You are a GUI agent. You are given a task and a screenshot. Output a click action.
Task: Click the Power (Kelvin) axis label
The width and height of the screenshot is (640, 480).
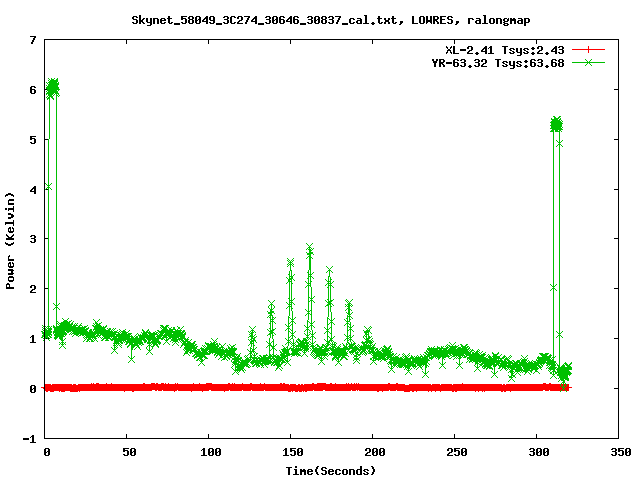[10, 241]
